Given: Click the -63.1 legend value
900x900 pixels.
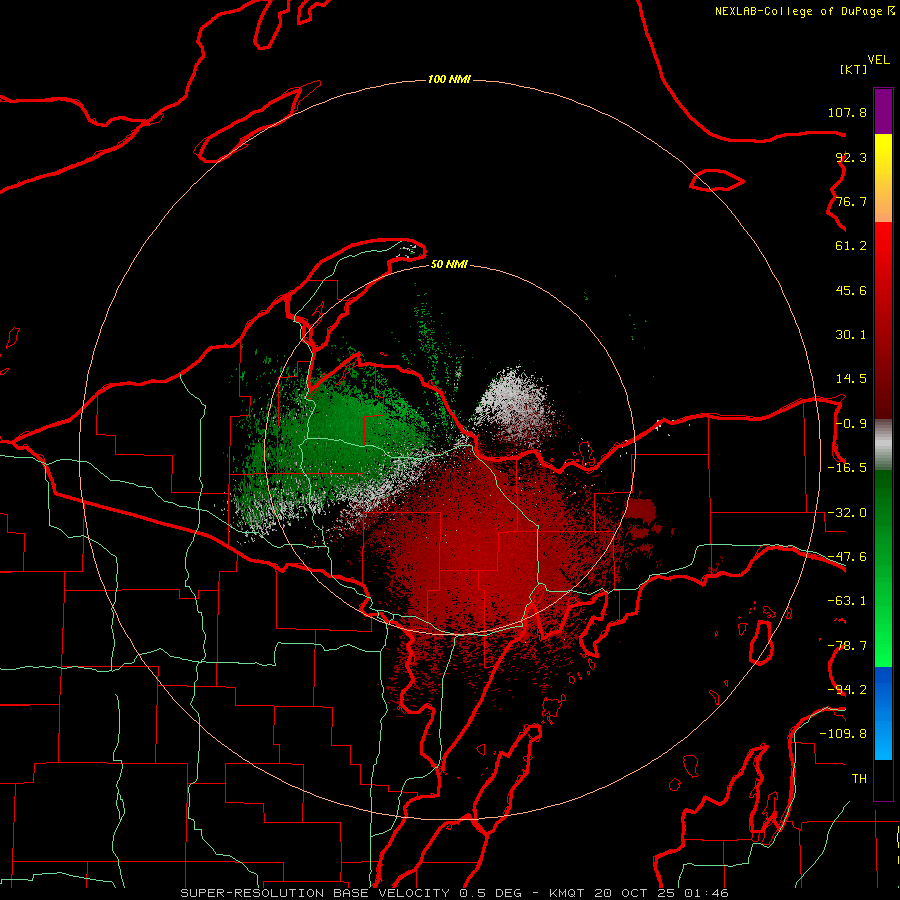Looking at the screenshot, I should [847, 601].
